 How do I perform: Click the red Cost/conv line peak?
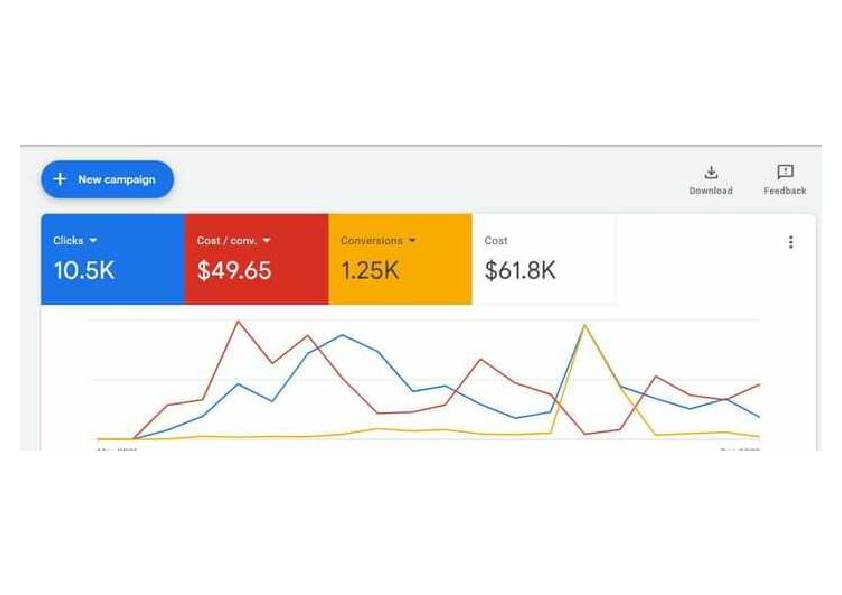tap(238, 323)
